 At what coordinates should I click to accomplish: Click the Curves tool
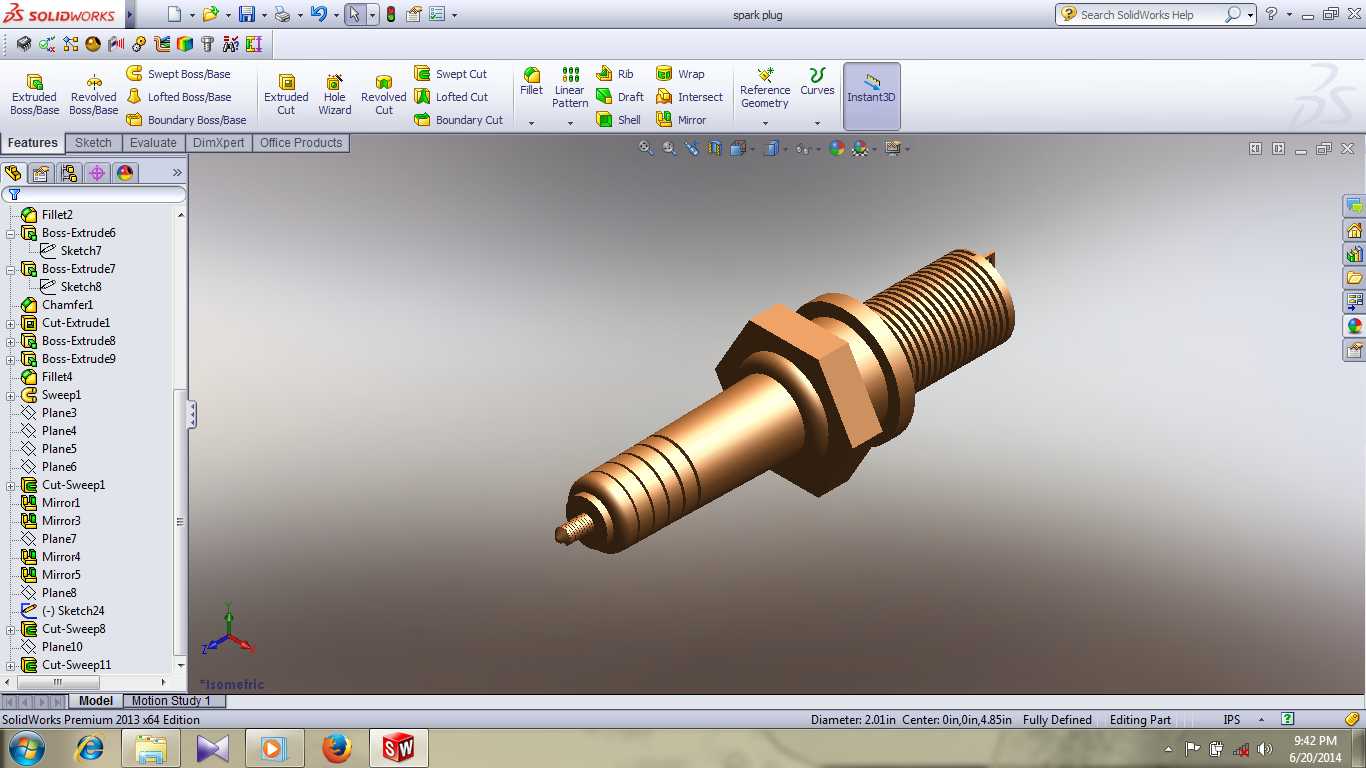[817, 82]
